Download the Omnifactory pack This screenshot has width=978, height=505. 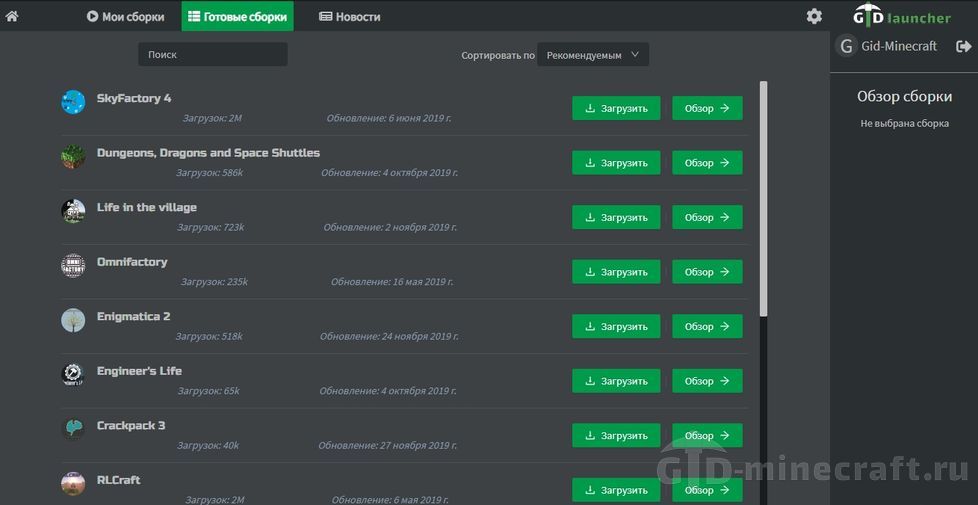tap(616, 272)
